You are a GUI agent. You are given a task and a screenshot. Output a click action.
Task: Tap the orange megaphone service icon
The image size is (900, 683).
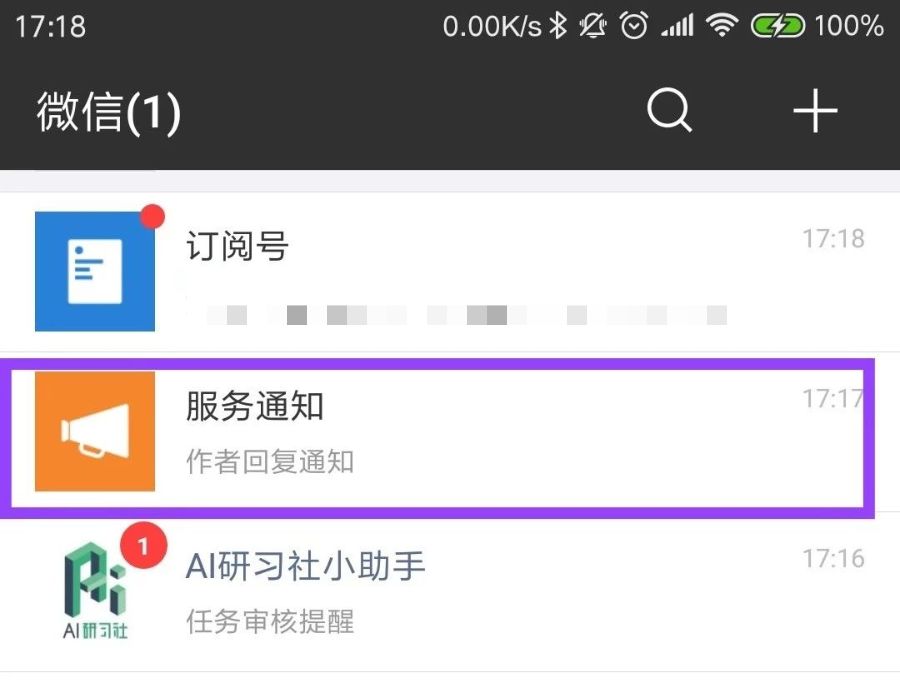tap(95, 431)
